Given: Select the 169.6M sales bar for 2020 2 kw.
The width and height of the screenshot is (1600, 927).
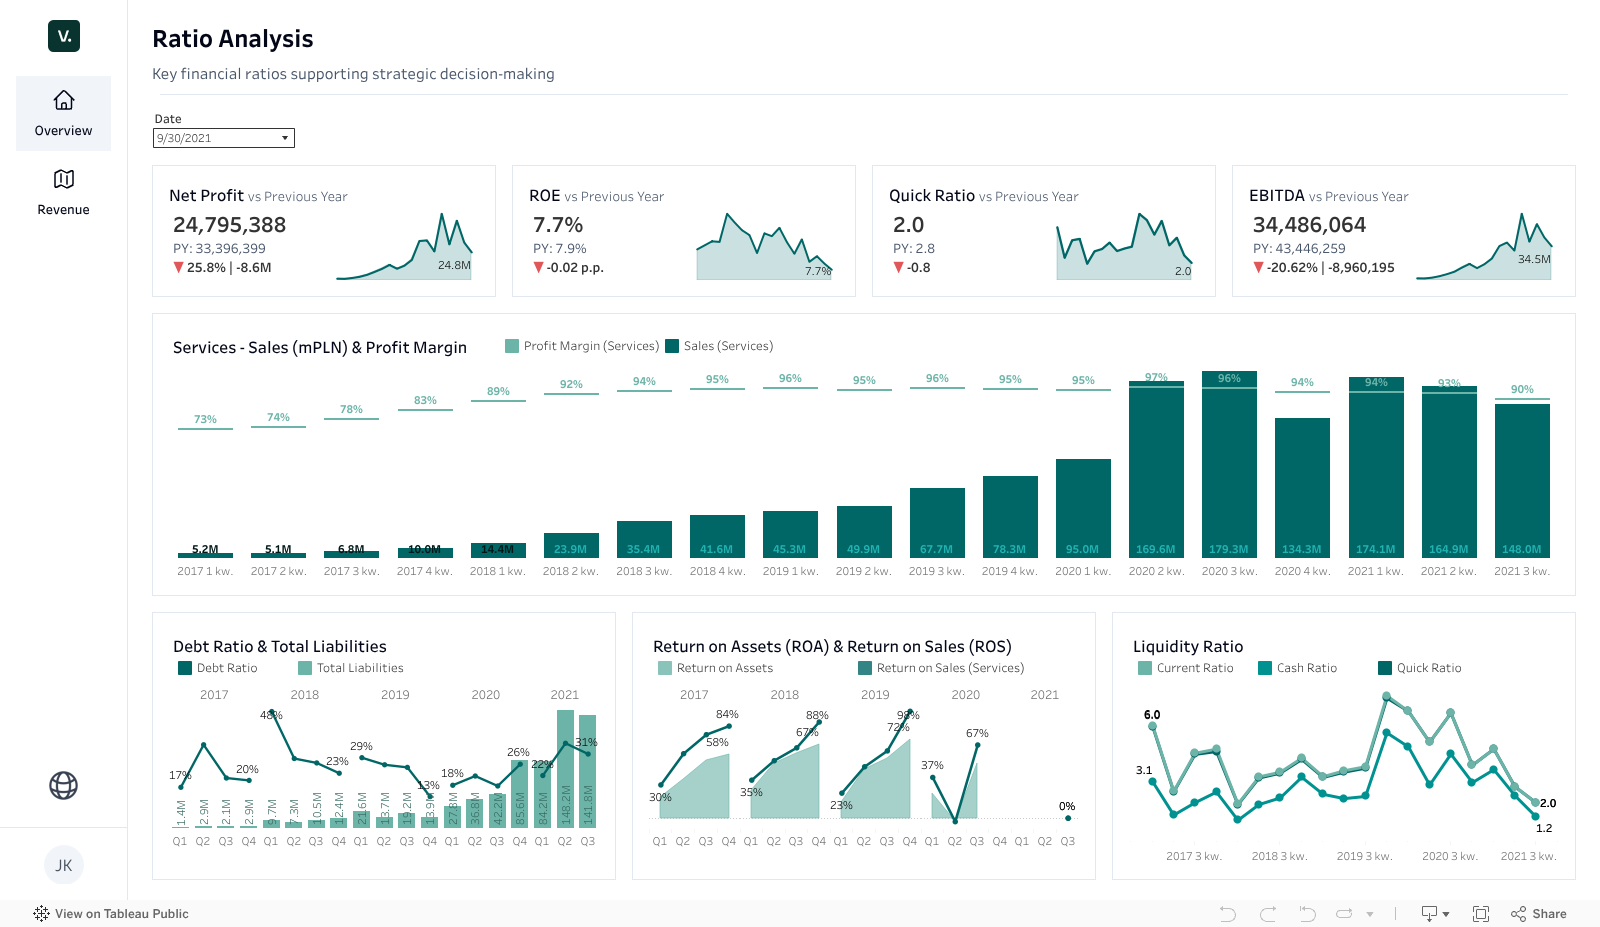Looking at the screenshot, I should tap(1156, 470).
